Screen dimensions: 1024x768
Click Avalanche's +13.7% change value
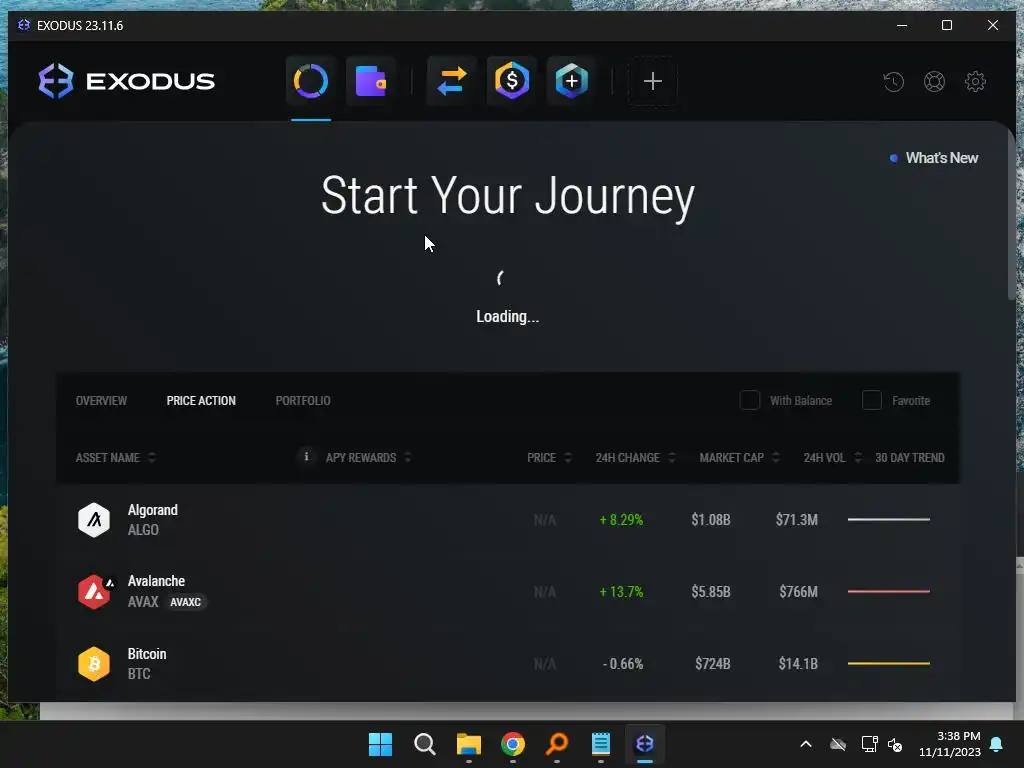(621, 592)
